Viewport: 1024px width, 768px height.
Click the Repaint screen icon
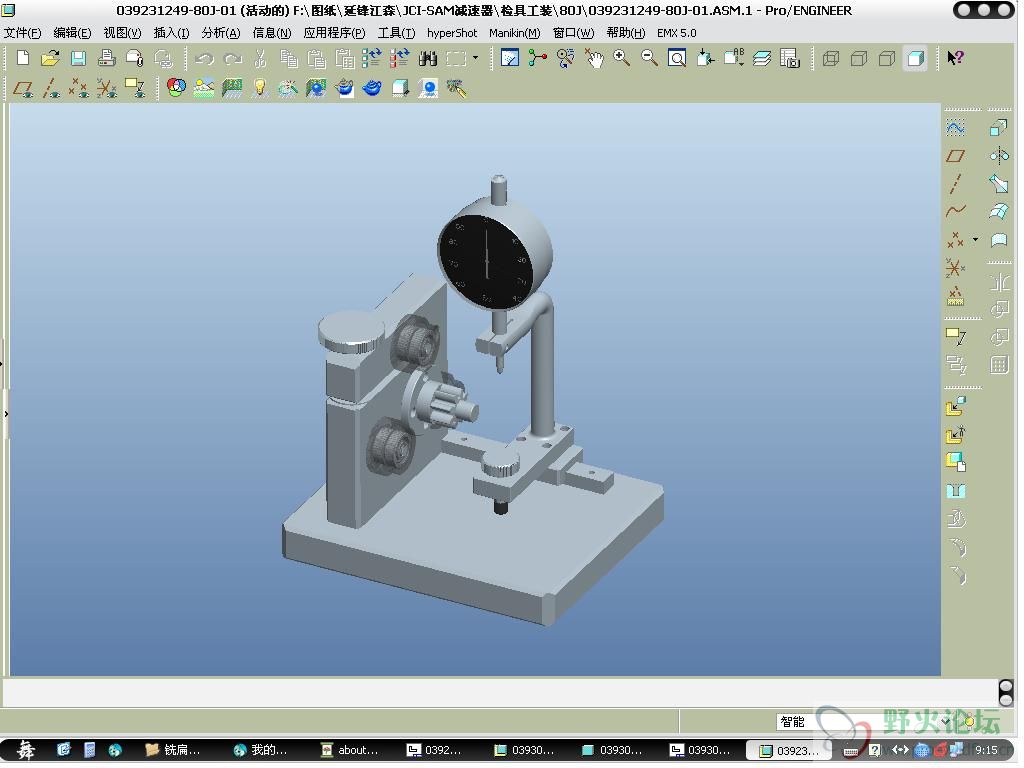click(510, 59)
